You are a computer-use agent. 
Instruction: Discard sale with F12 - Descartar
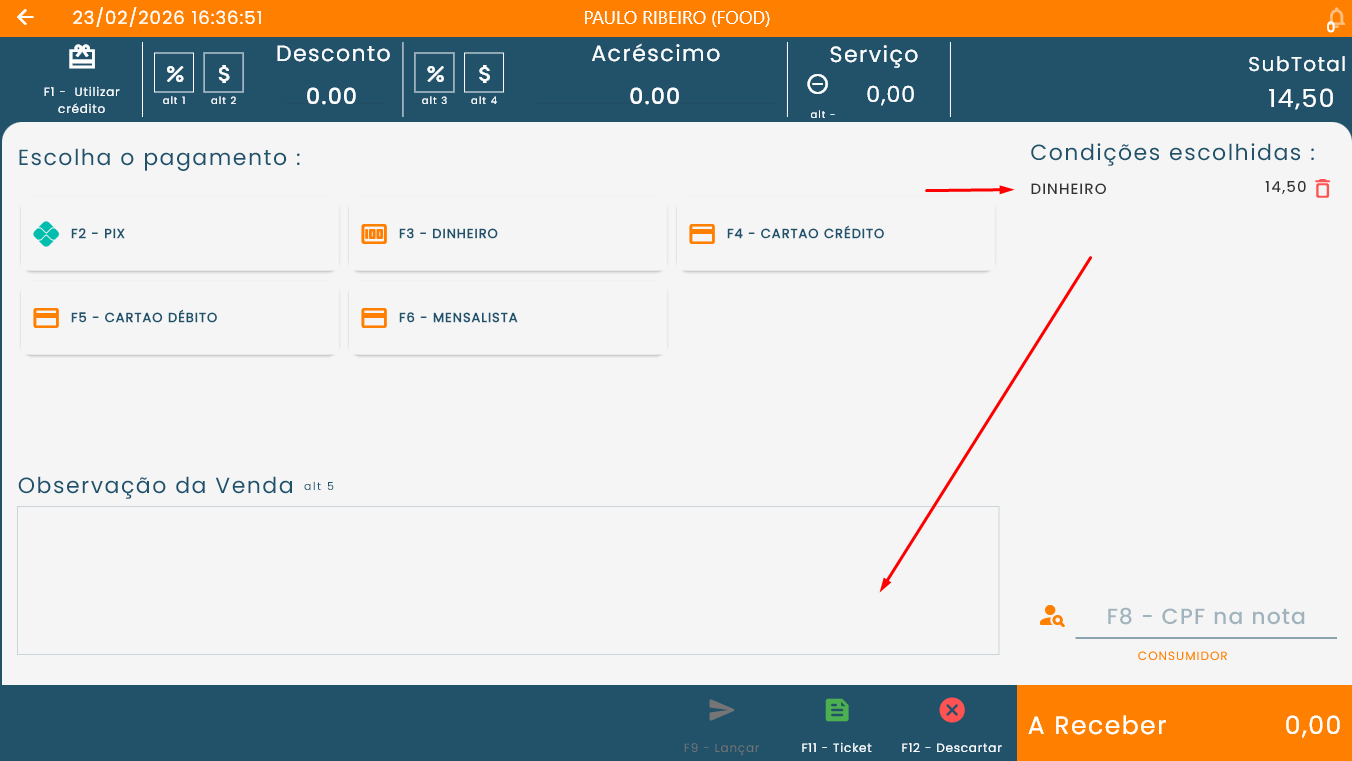(951, 723)
